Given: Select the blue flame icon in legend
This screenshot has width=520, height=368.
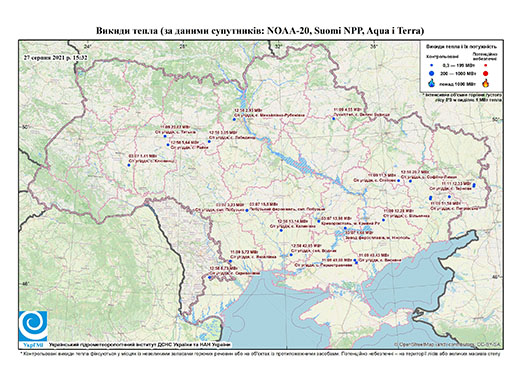Looking at the screenshot, I should coord(432,83).
